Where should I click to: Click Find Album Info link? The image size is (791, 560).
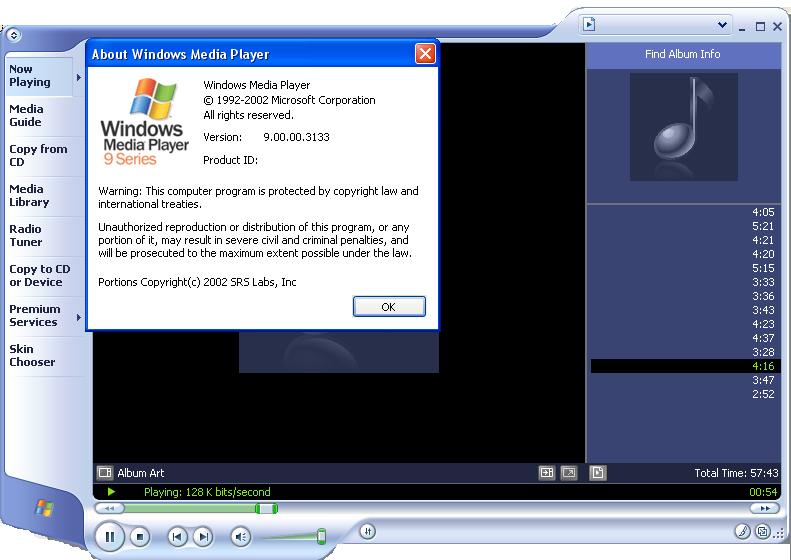[x=683, y=54]
